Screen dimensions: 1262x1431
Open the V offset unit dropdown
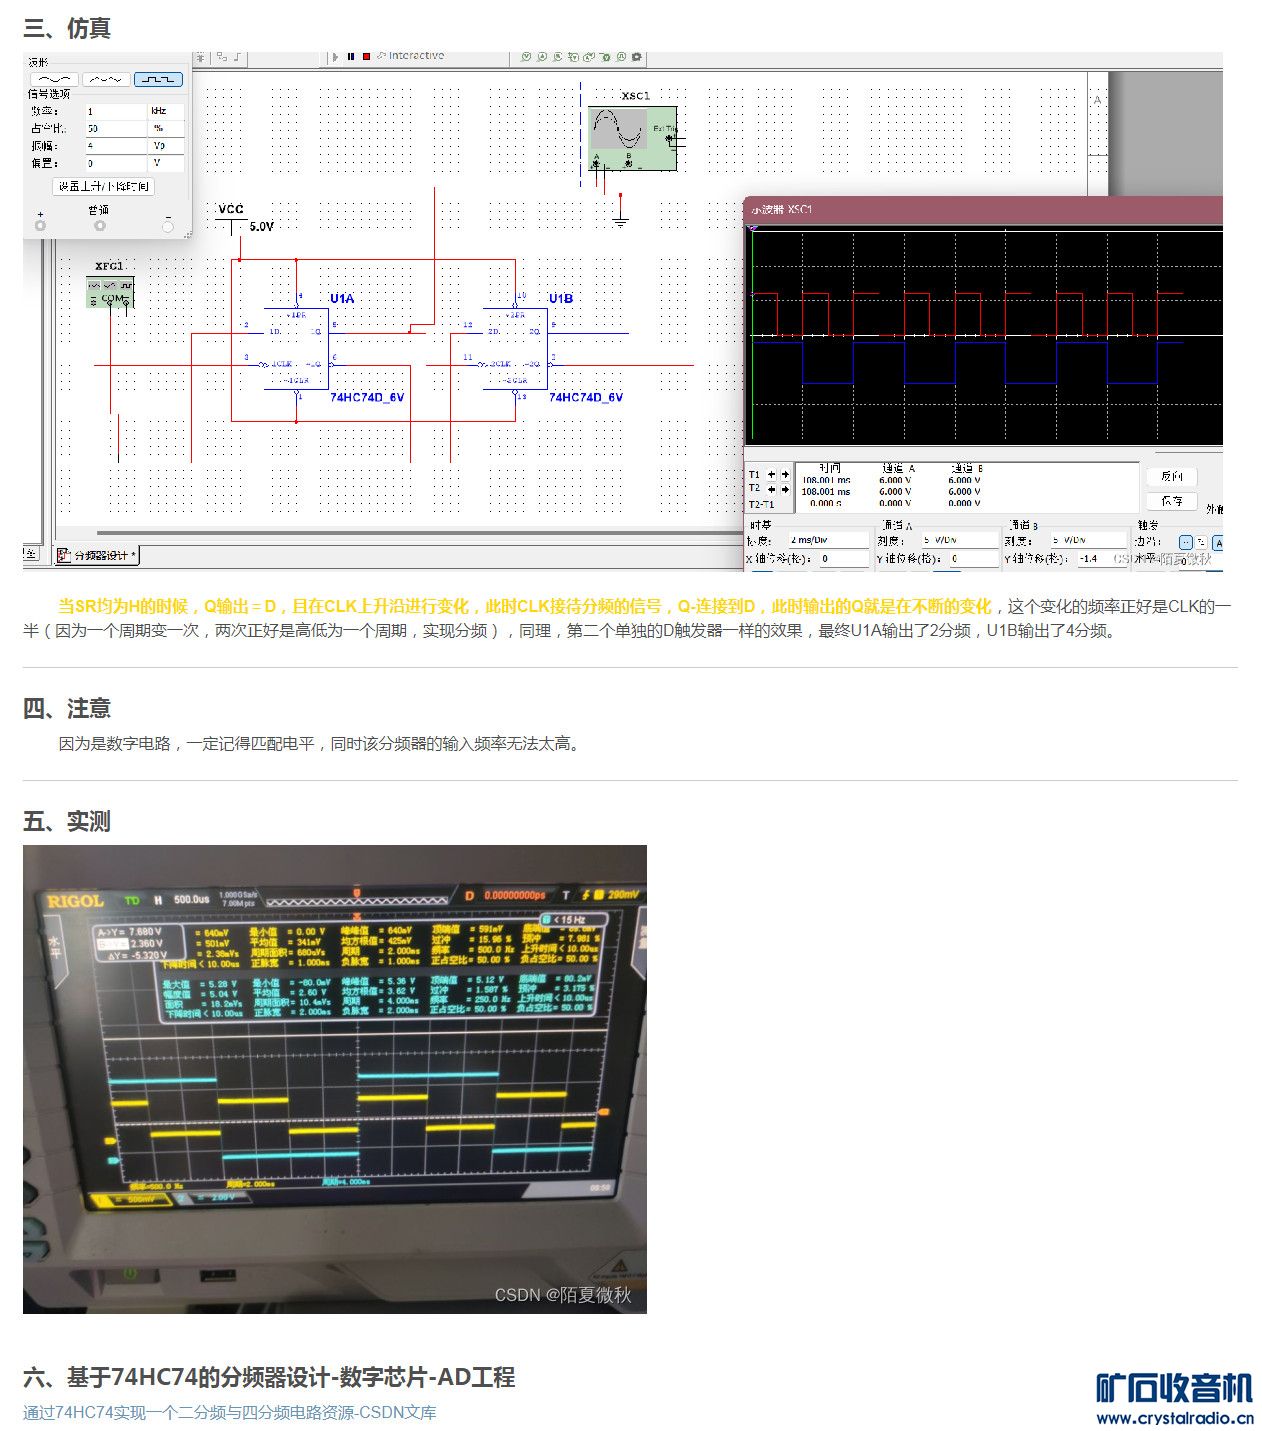tap(166, 162)
